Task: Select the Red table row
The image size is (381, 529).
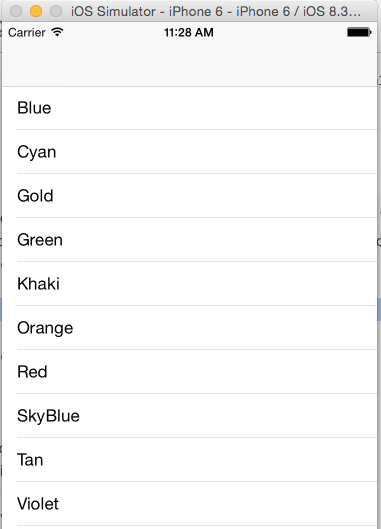Action: pos(189,372)
